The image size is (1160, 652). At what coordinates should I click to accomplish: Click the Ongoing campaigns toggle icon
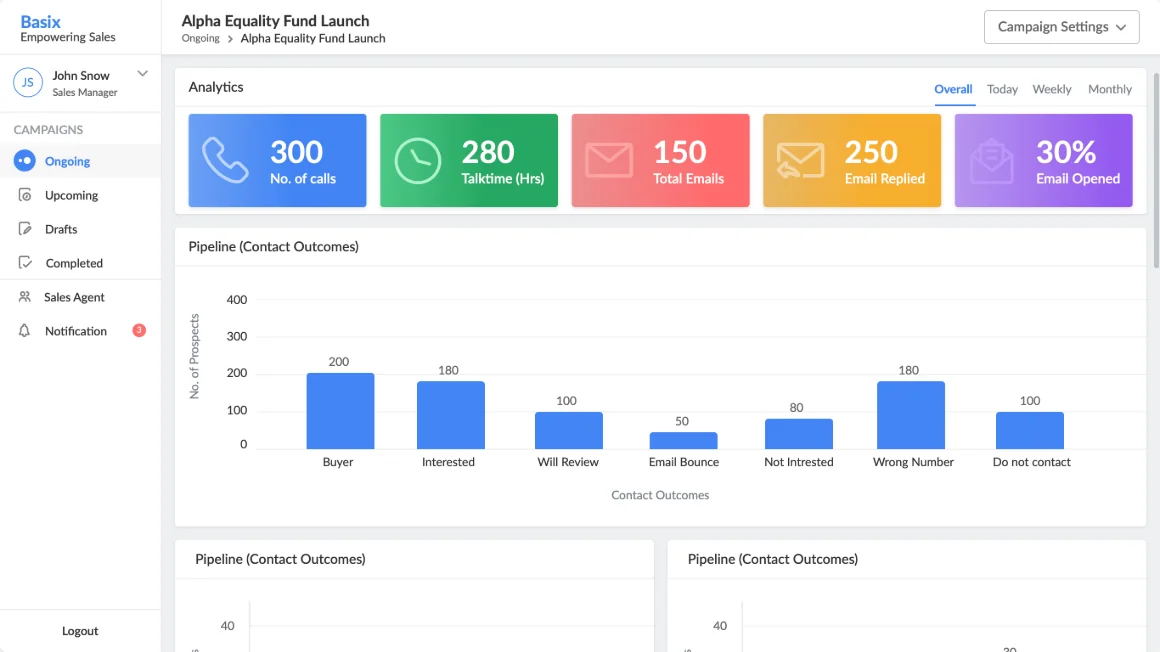[x=24, y=161]
